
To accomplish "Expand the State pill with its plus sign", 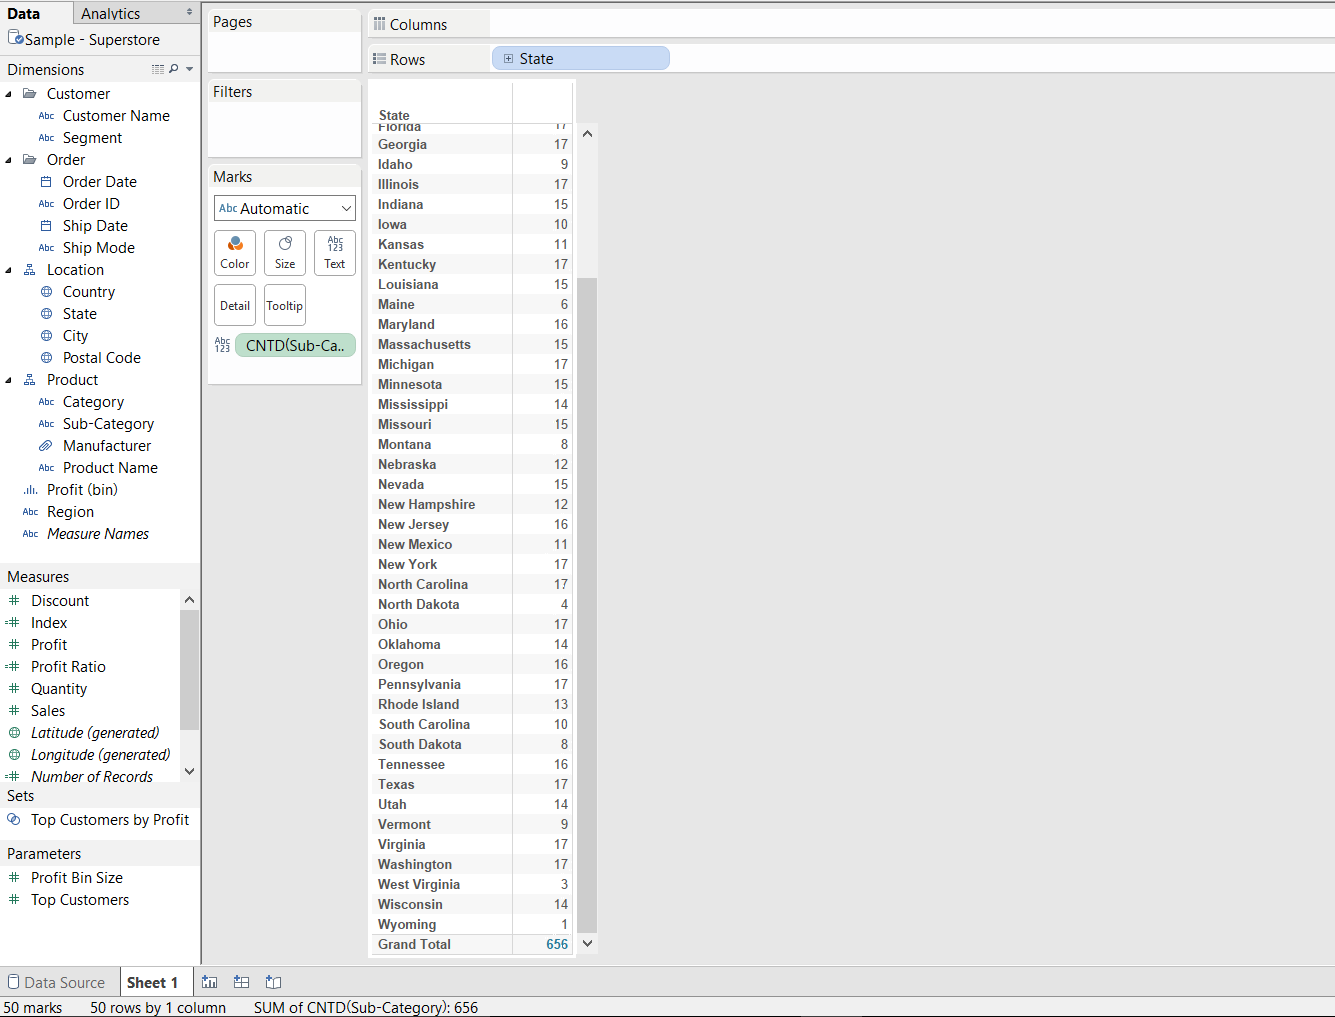I will pos(508,59).
